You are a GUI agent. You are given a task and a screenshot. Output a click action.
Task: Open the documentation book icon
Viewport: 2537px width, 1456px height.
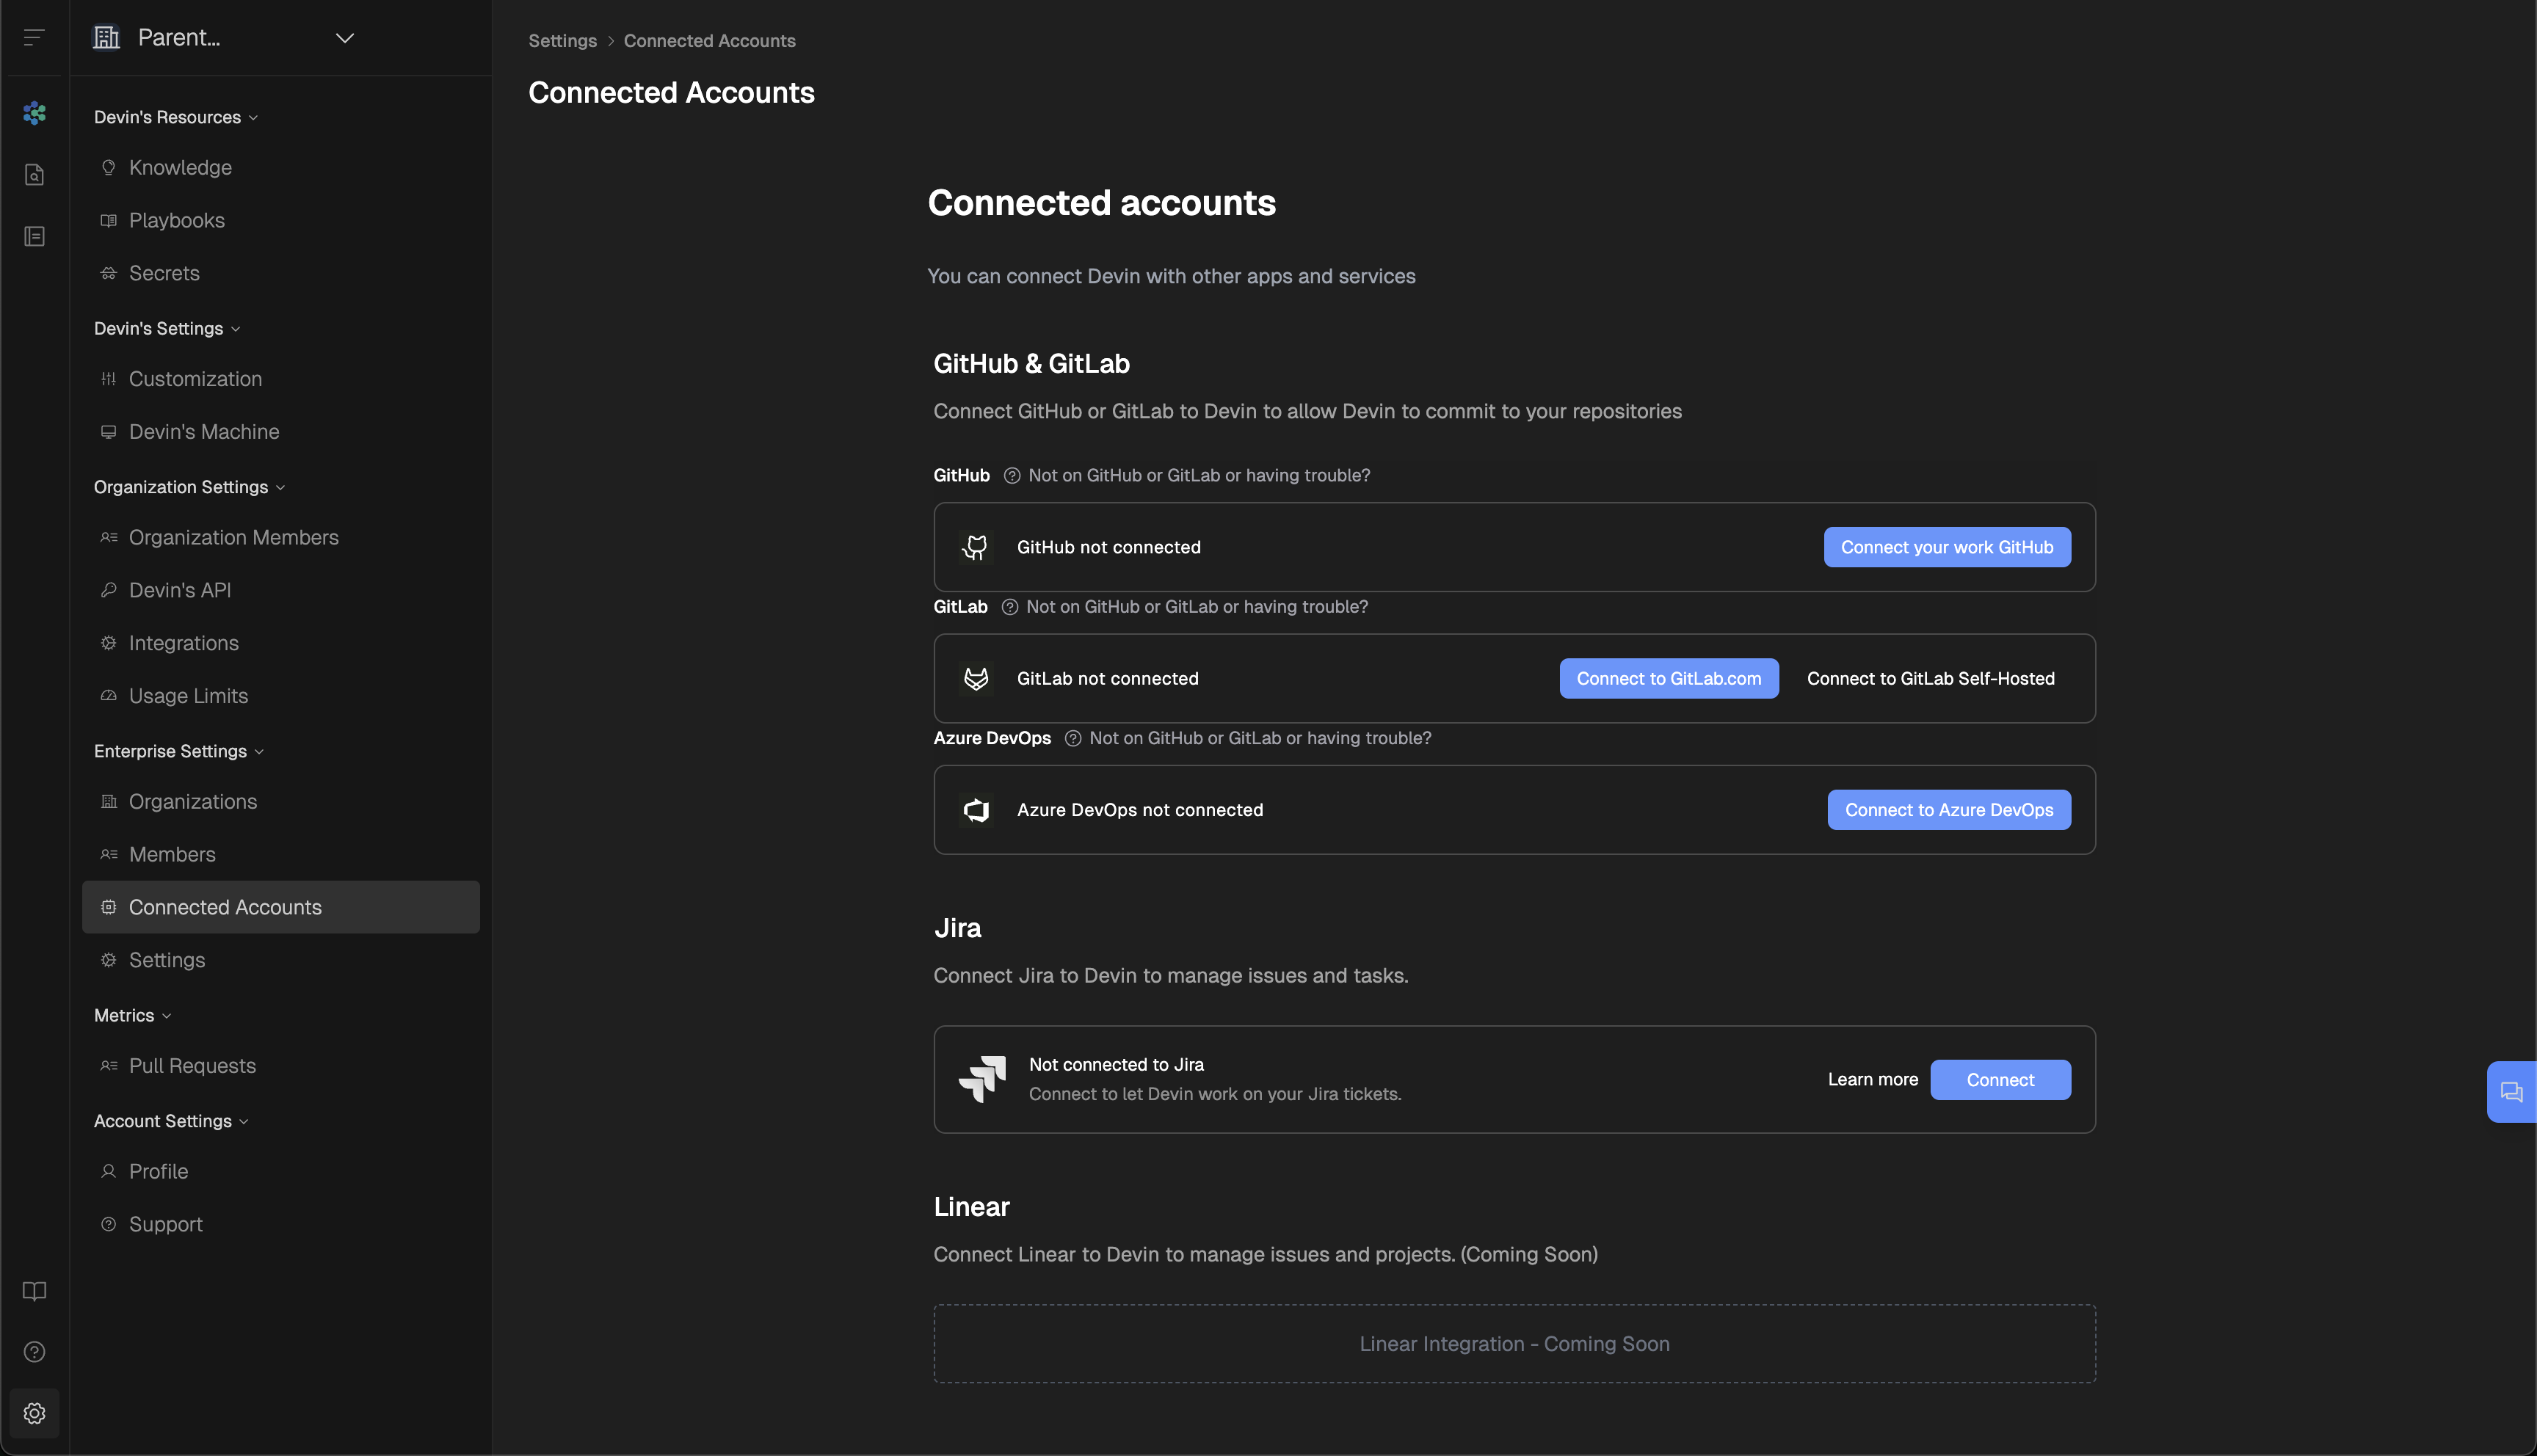(34, 1291)
